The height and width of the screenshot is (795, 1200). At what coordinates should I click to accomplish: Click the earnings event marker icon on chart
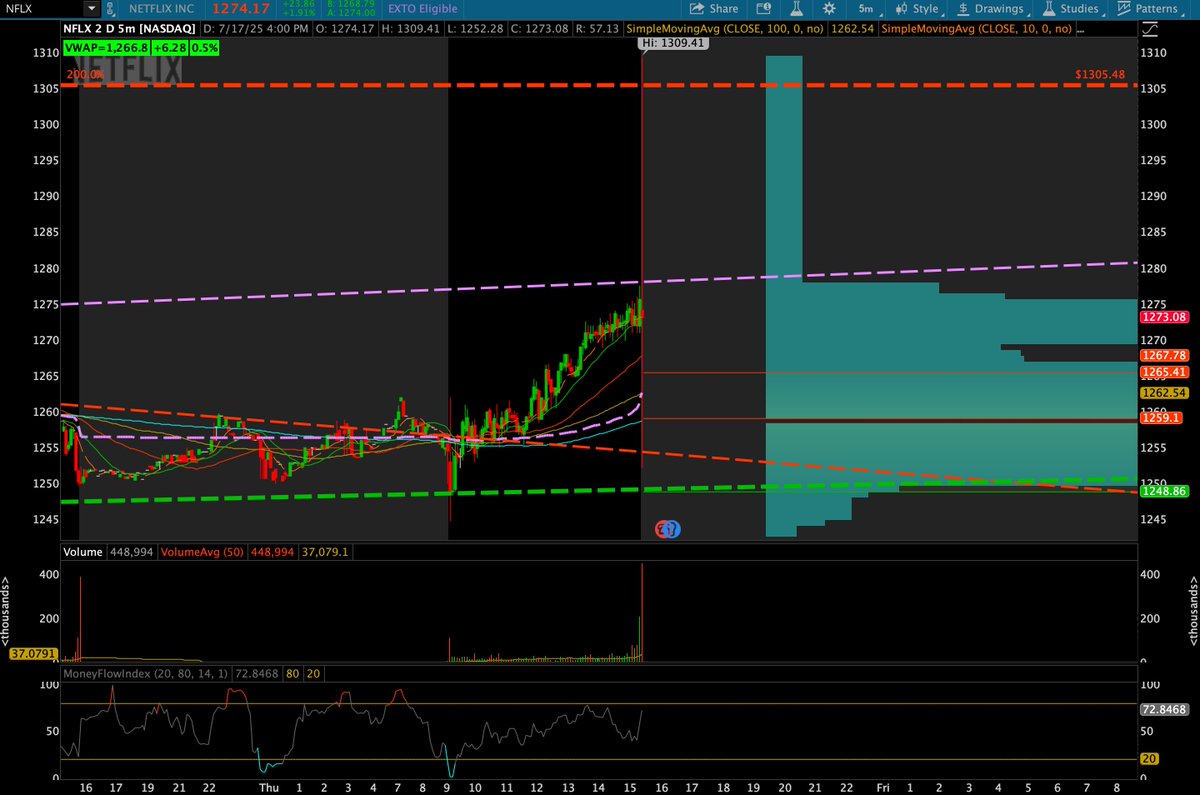click(x=667, y=528)
